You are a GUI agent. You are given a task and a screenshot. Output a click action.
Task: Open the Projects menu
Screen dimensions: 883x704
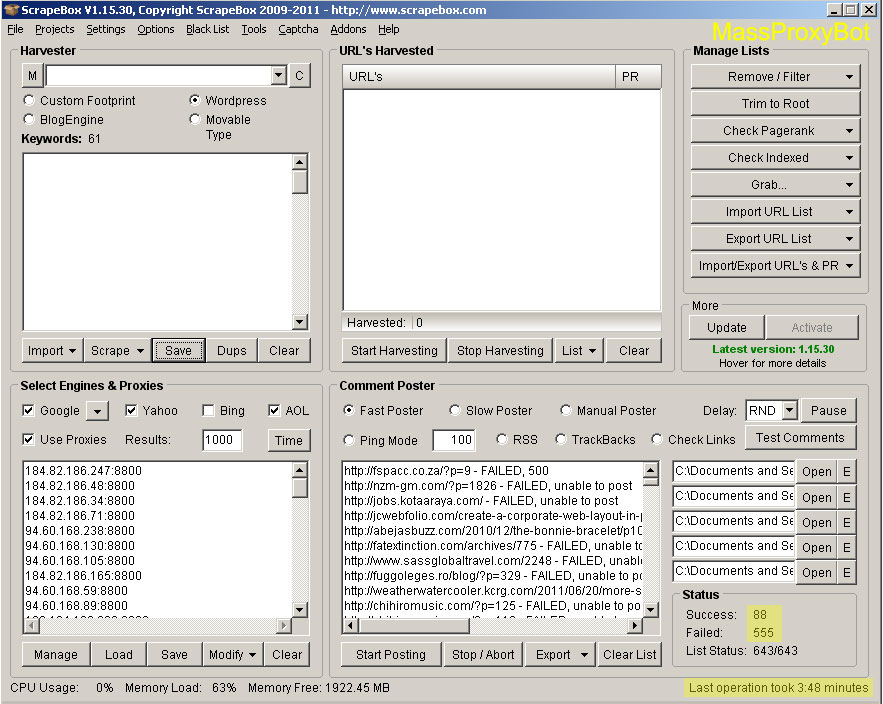pyautogui.click(x=54, y=29)
